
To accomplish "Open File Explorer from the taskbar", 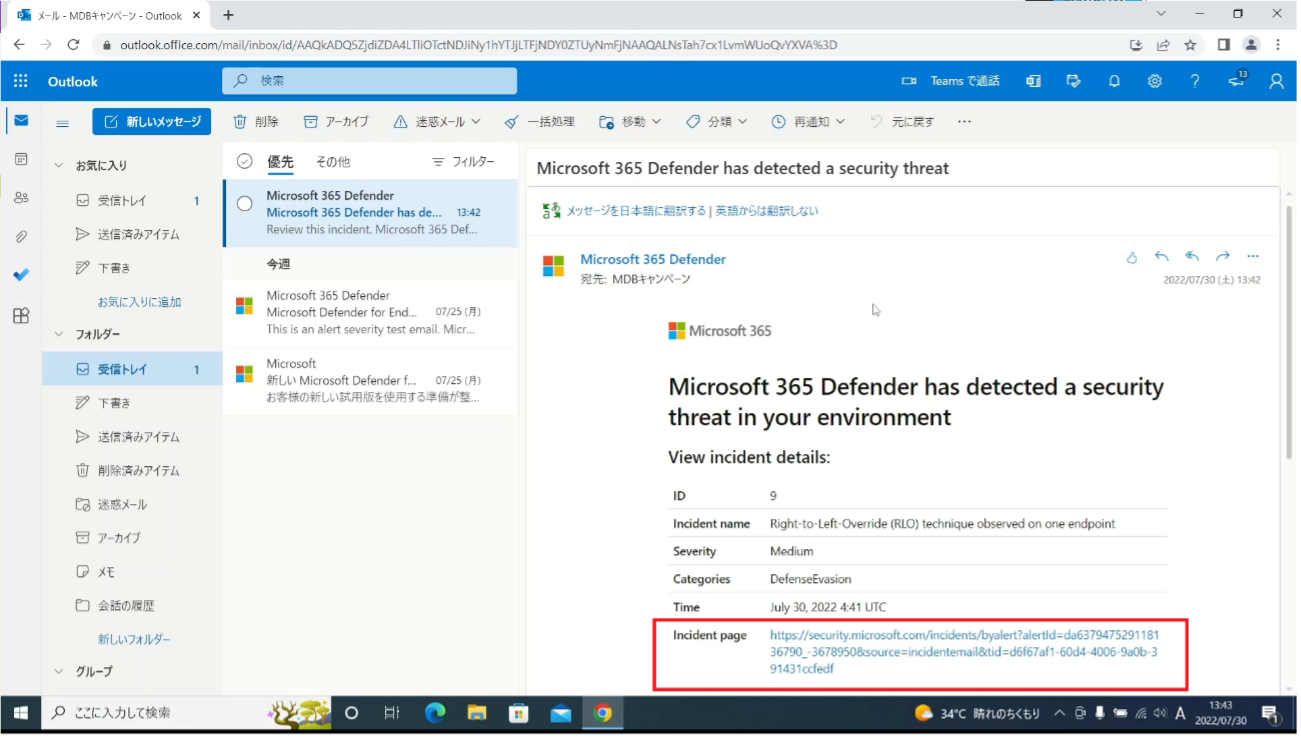I will coord(477,714).
